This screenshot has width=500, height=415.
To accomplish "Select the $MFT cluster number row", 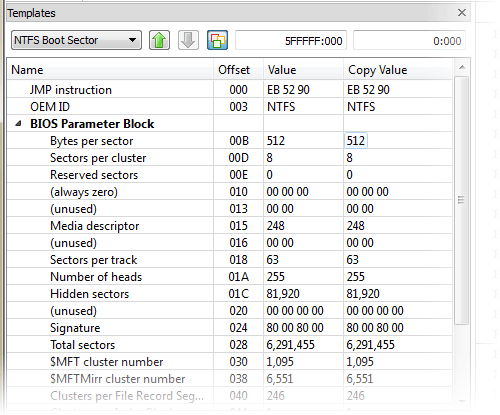I will pyautogui.click(x=230, y=362).
